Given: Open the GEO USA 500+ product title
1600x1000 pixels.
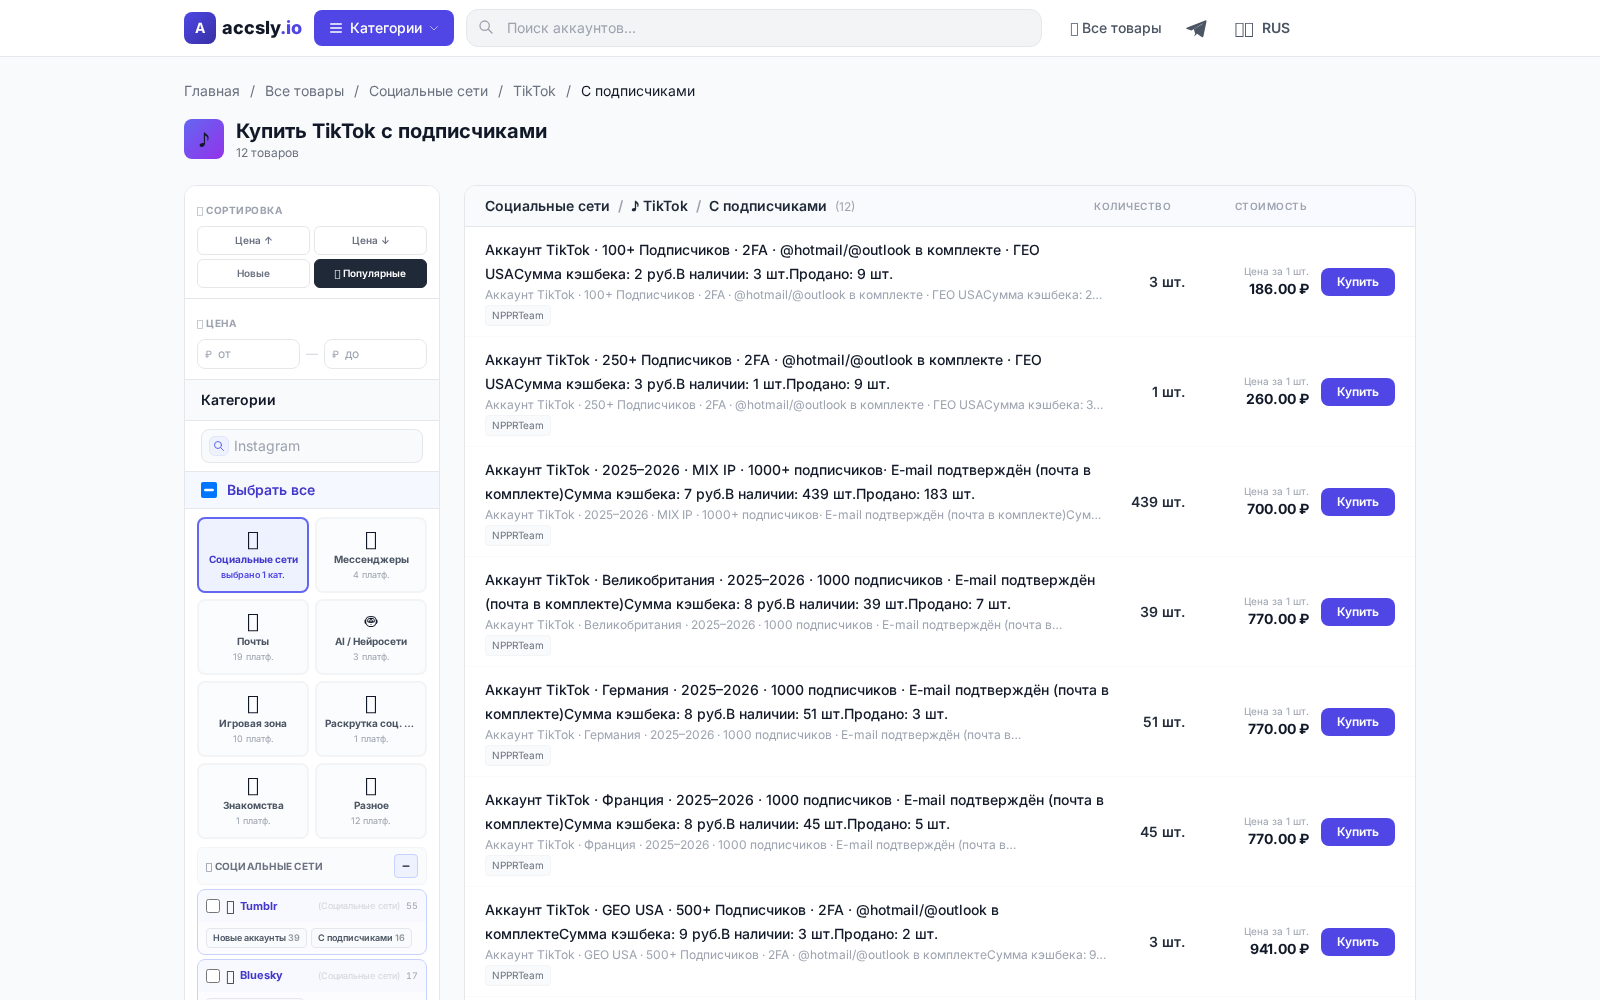Looking at the screenshot, I should [x=742, y=922].
